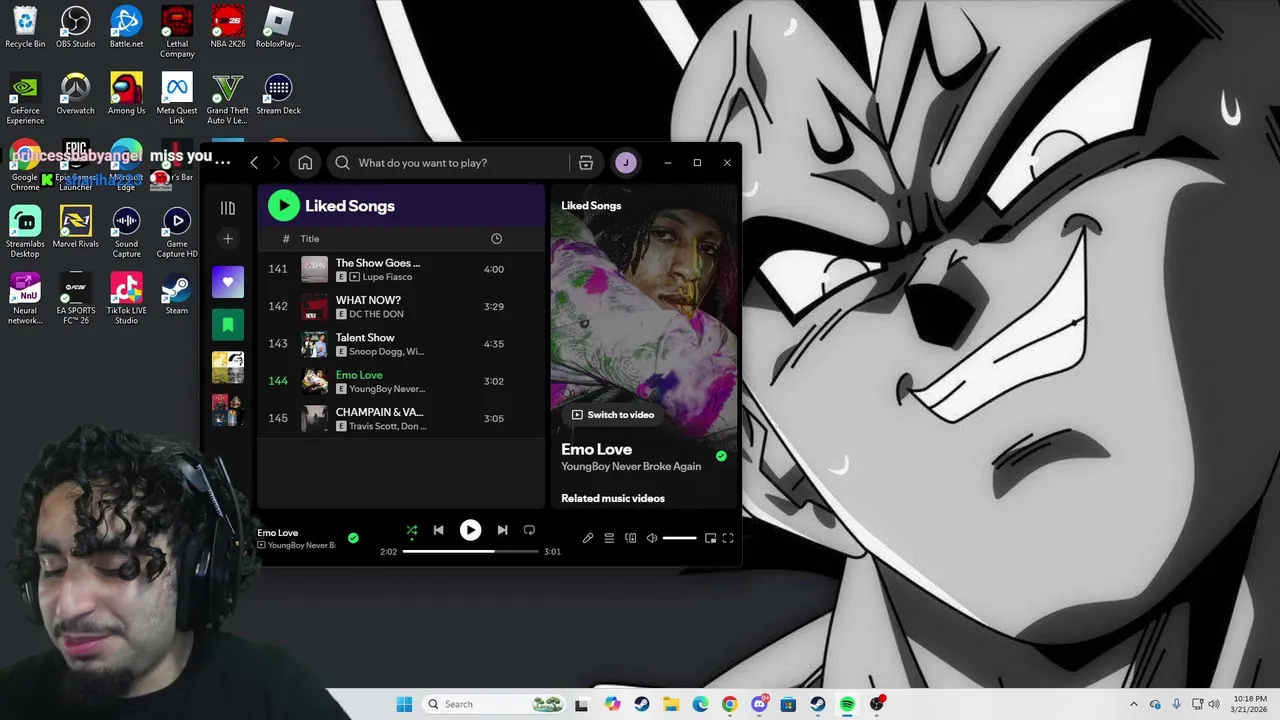Screen dimensions: 1280x720
Task: Go to Spotify Home
Action: point(305,163)
